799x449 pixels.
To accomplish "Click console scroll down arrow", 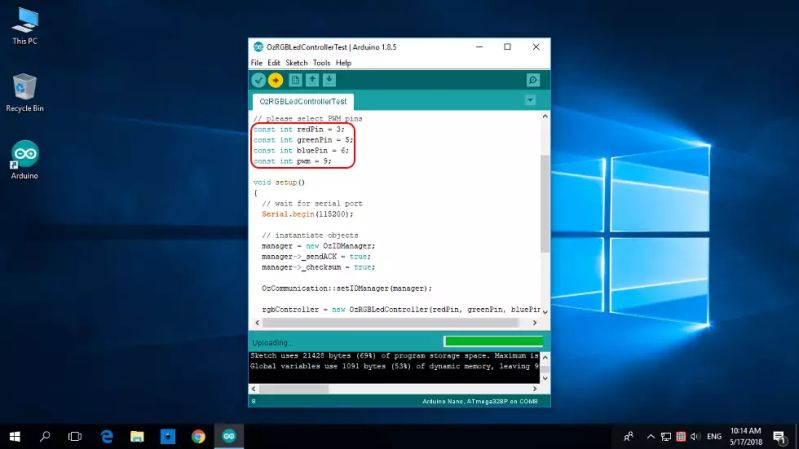I will [x=545, y=378].
